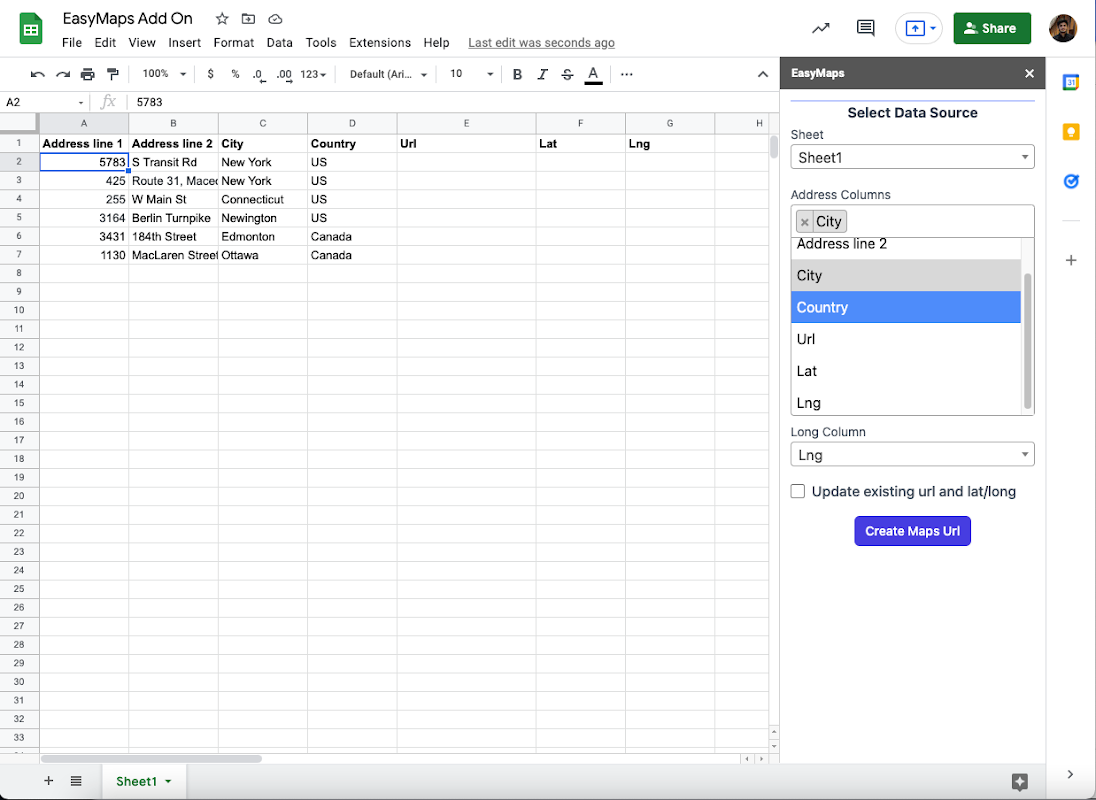
Task: Select the Paint format tool
Action: point(113,74)
